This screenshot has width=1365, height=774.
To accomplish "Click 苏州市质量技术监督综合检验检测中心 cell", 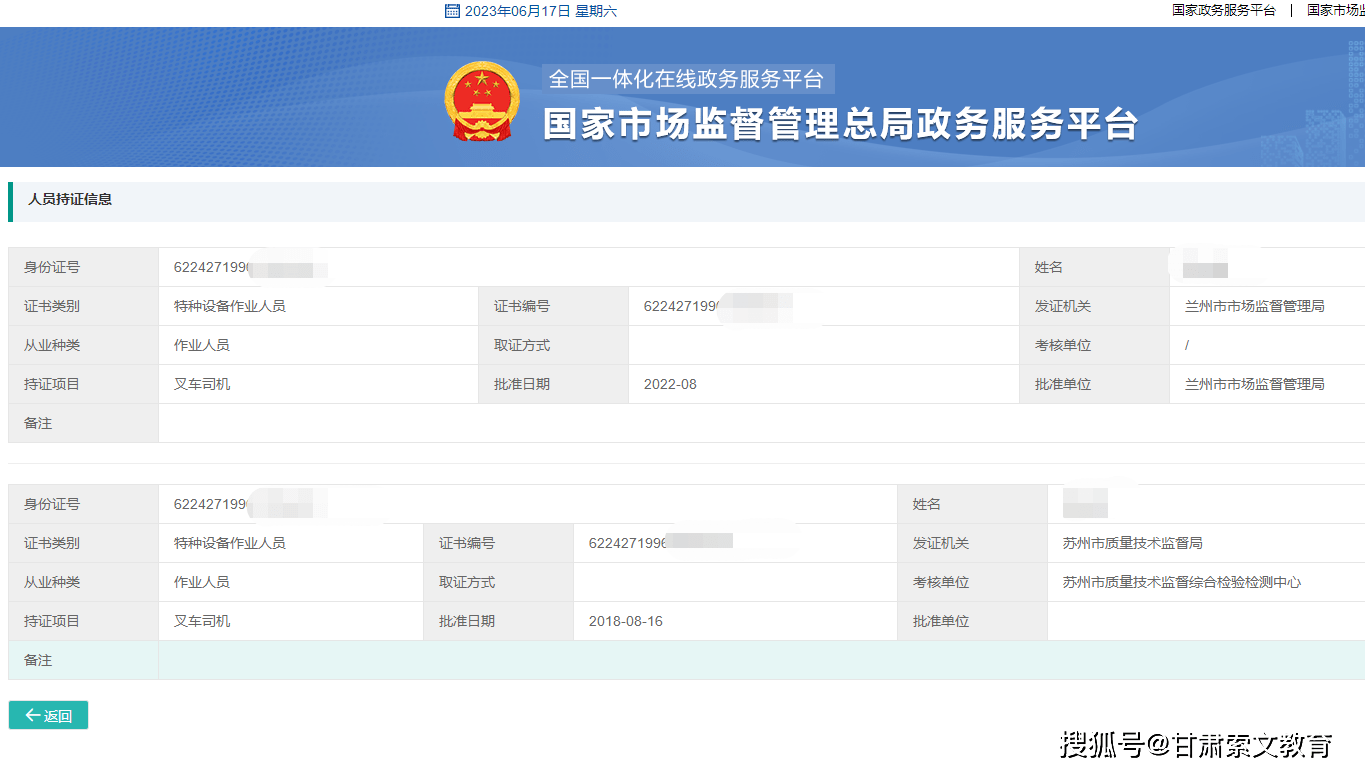I will tap(1182, 582).
